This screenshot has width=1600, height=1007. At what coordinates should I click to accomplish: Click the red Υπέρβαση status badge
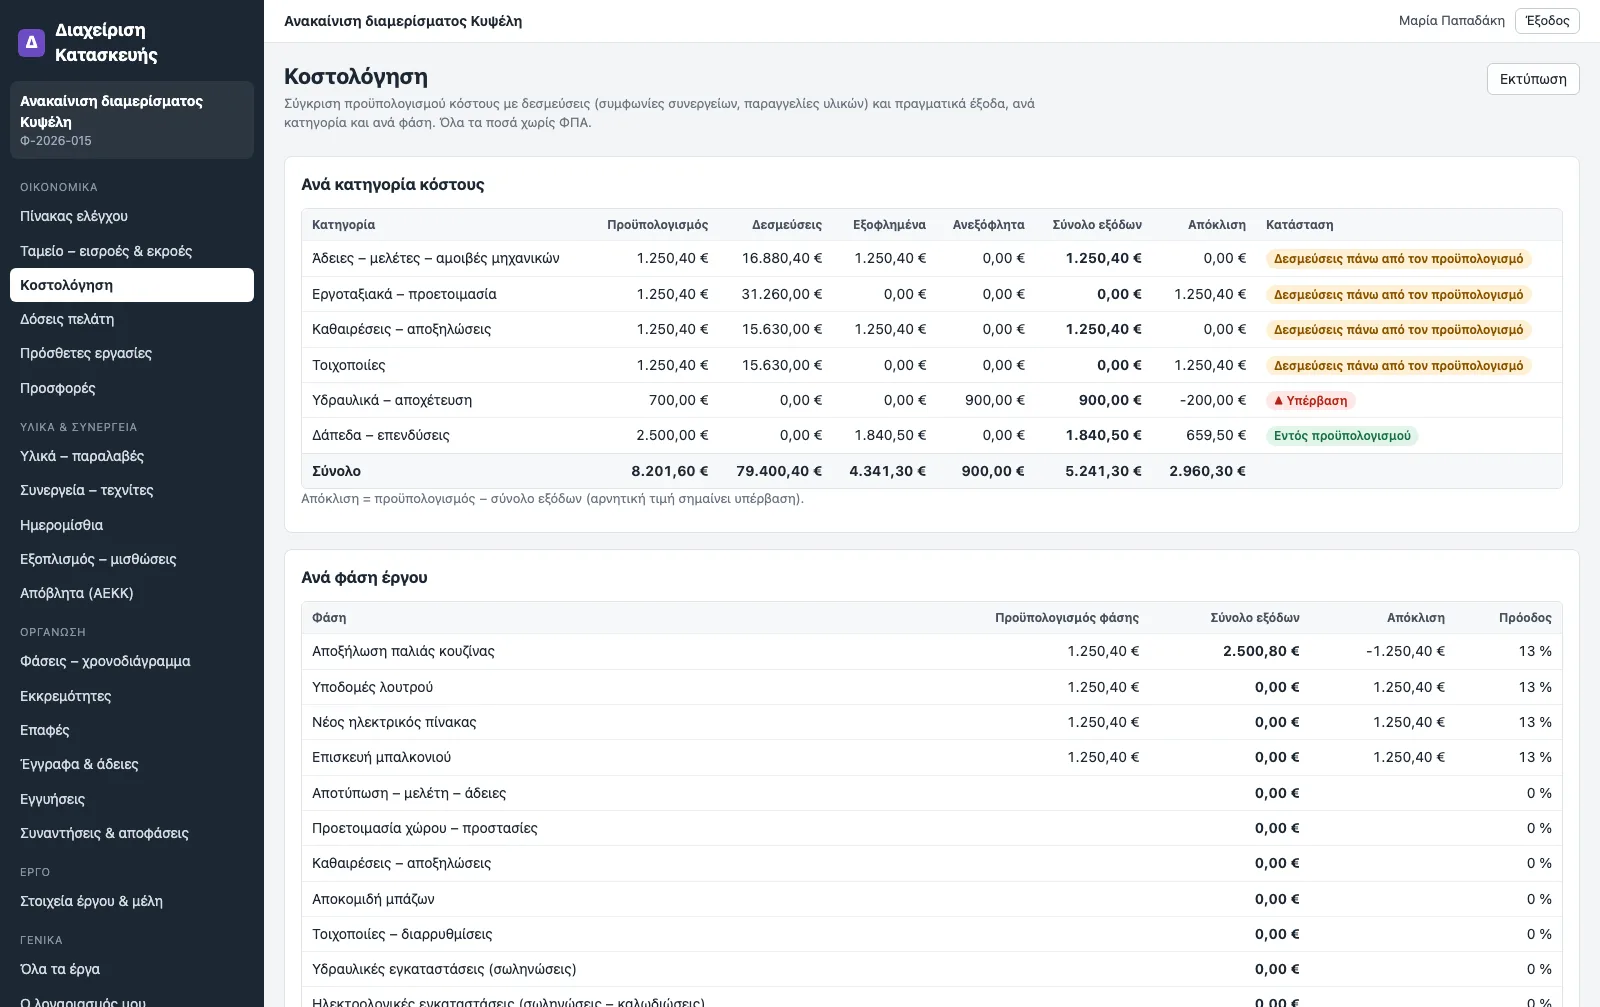[1311, 400]
